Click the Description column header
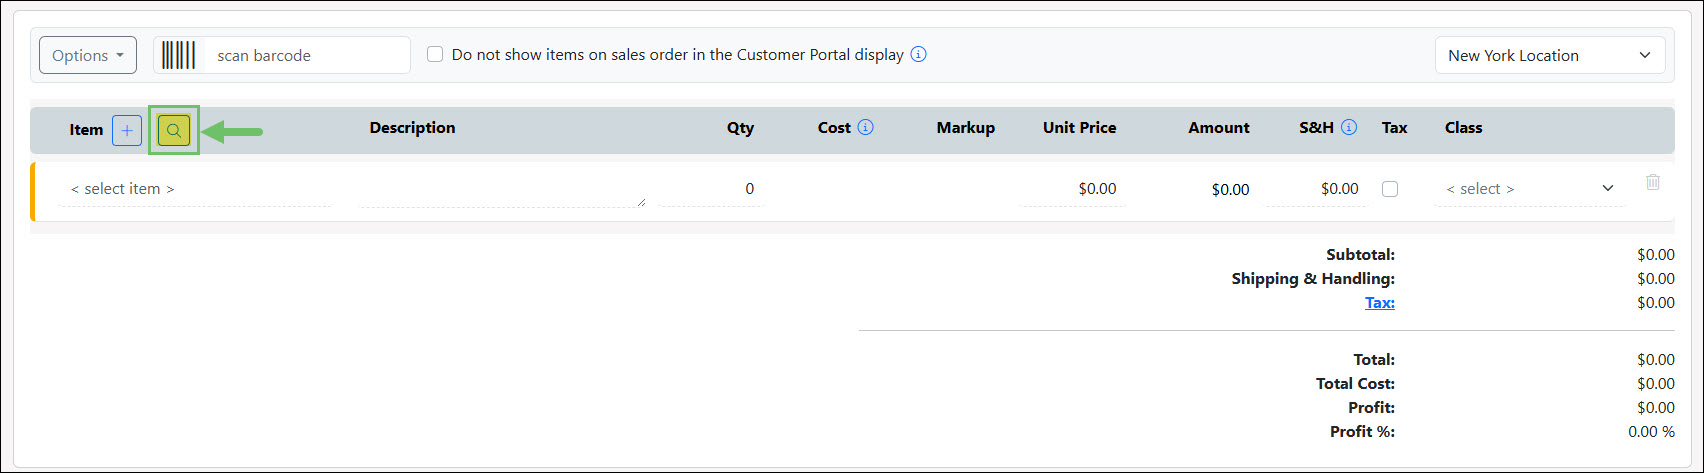This screenshot has height=473, width=1704. coord(412,127)
